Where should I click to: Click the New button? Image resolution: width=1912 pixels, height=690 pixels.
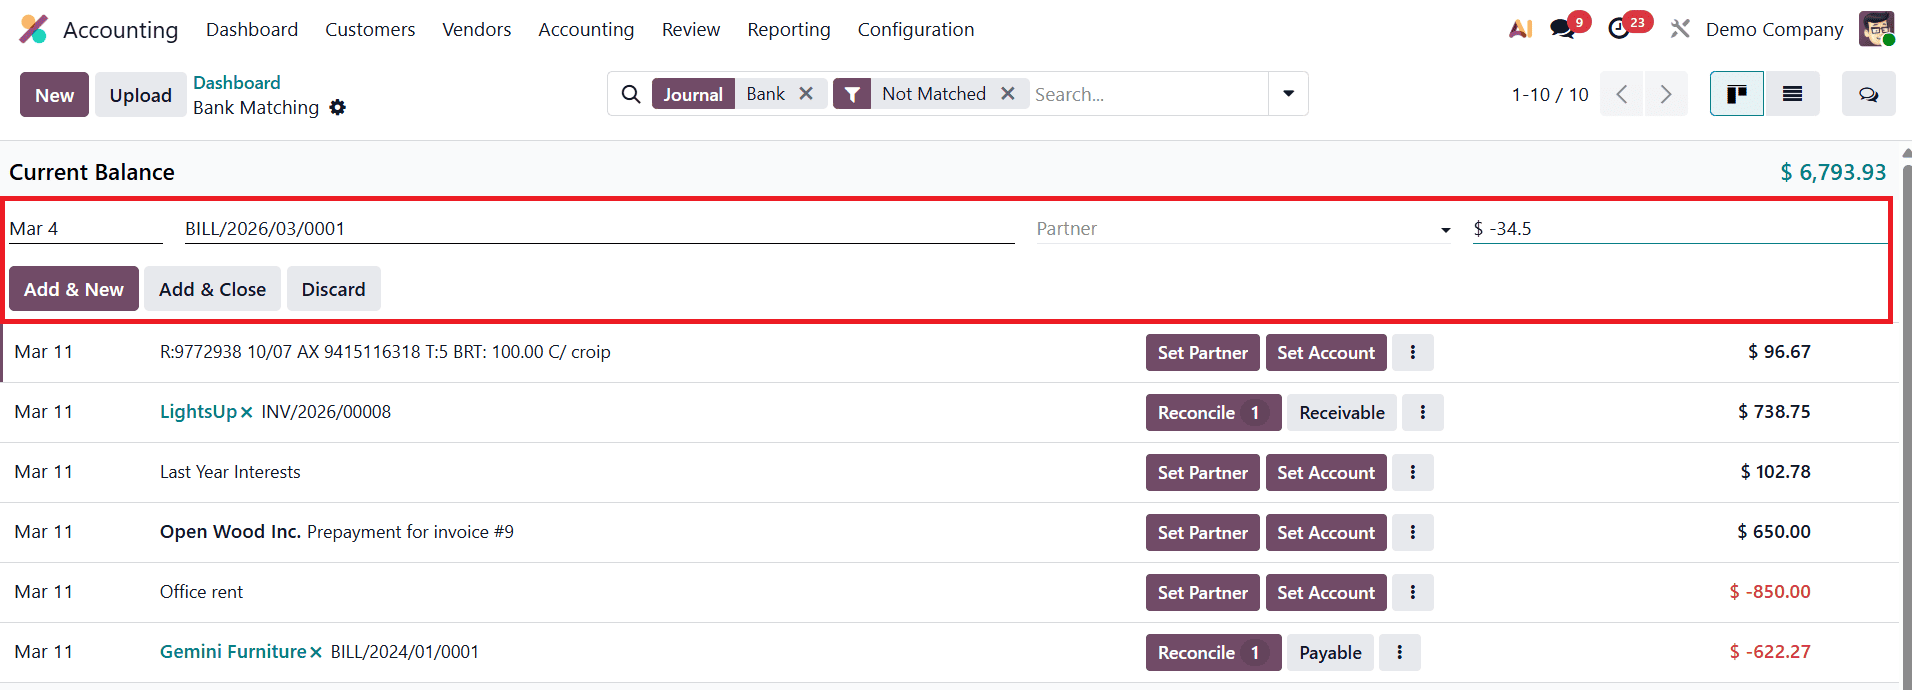coord(54,95)
